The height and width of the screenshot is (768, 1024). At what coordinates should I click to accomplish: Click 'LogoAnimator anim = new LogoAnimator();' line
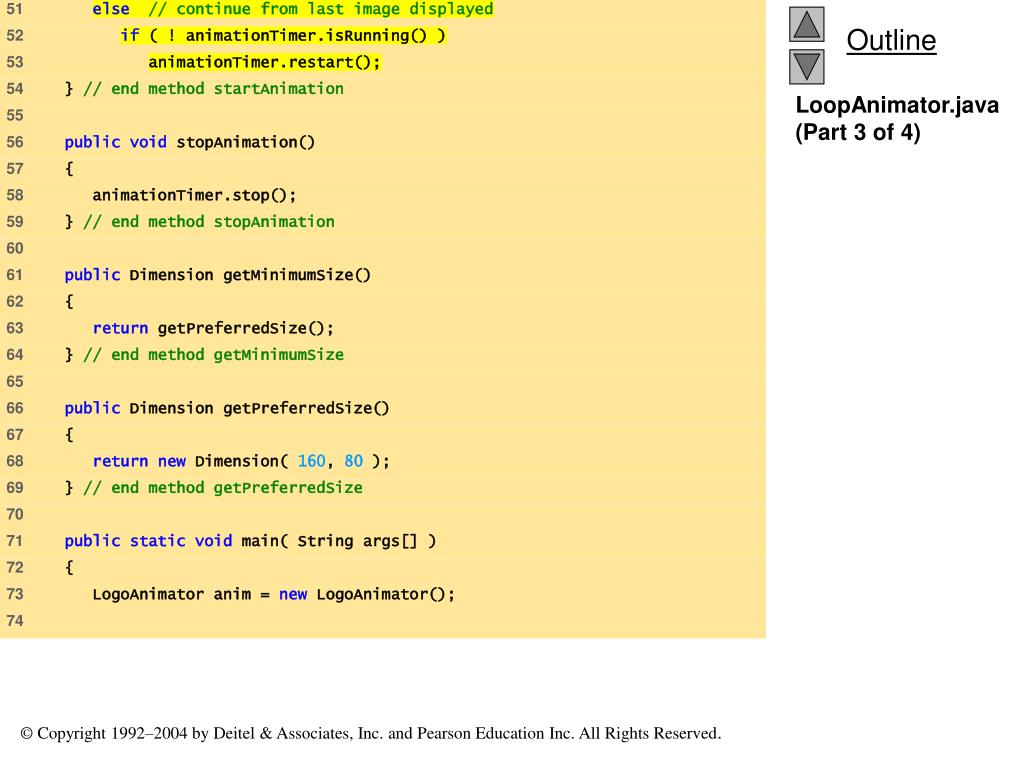point(274,594)
